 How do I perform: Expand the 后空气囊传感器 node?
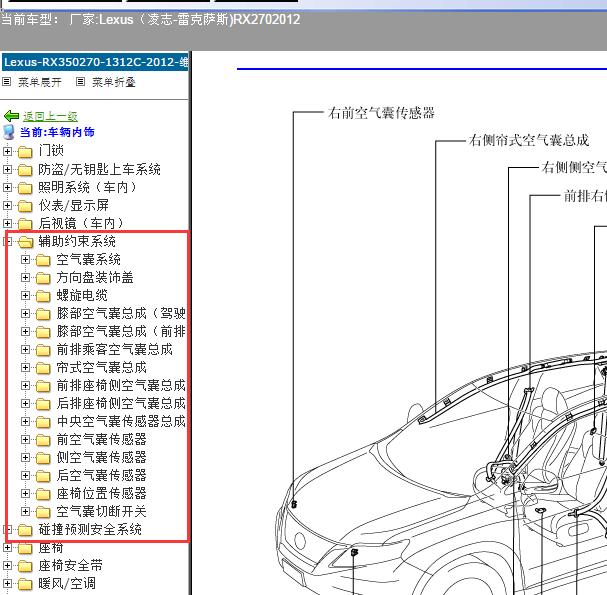pos(25,475)
